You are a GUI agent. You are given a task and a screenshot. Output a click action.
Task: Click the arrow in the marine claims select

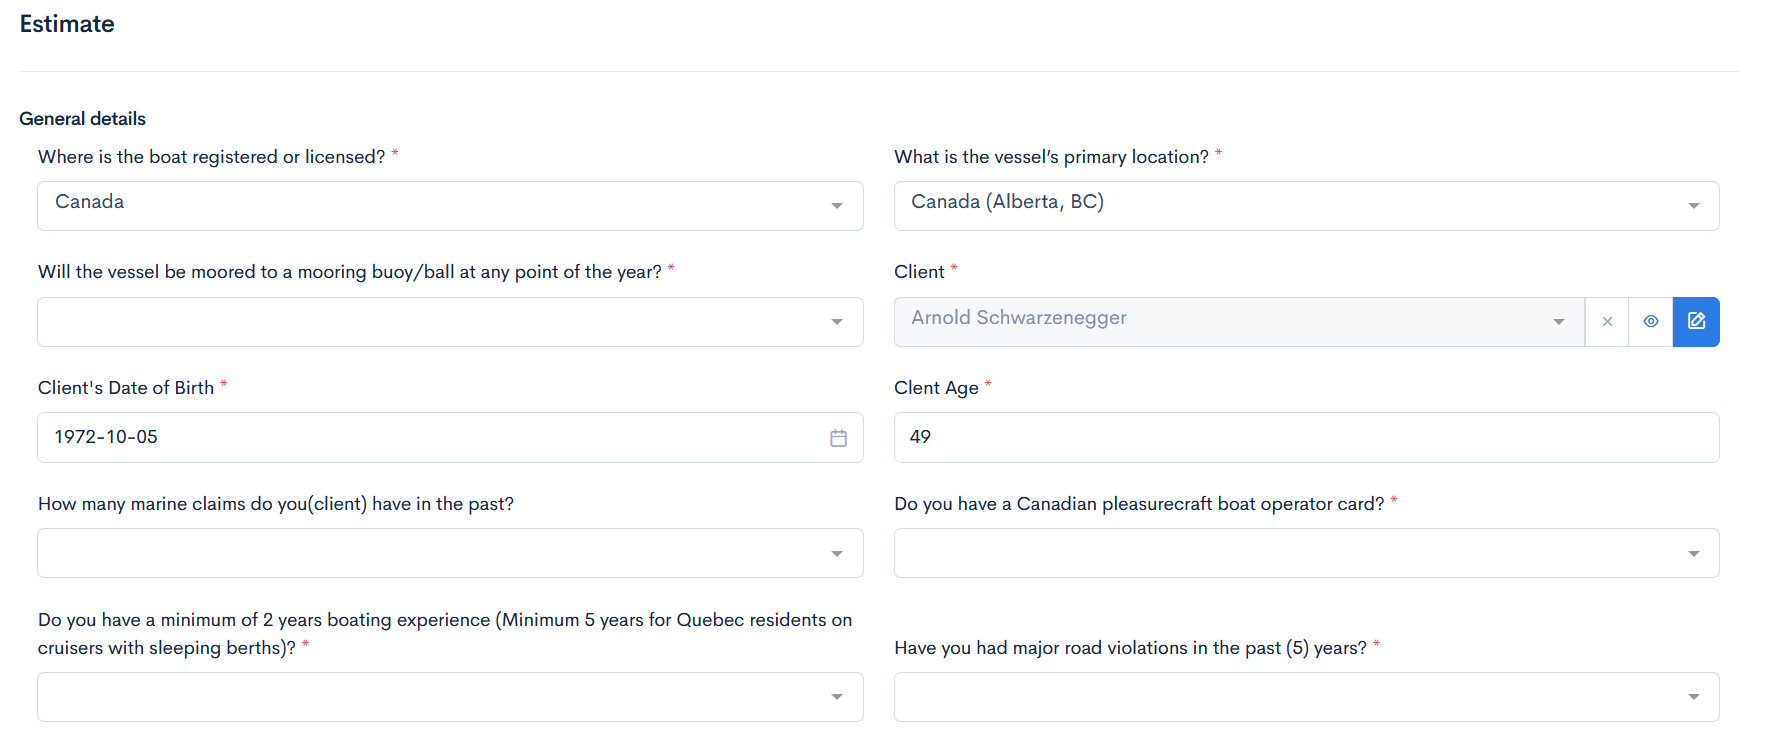tap(837, 554)
